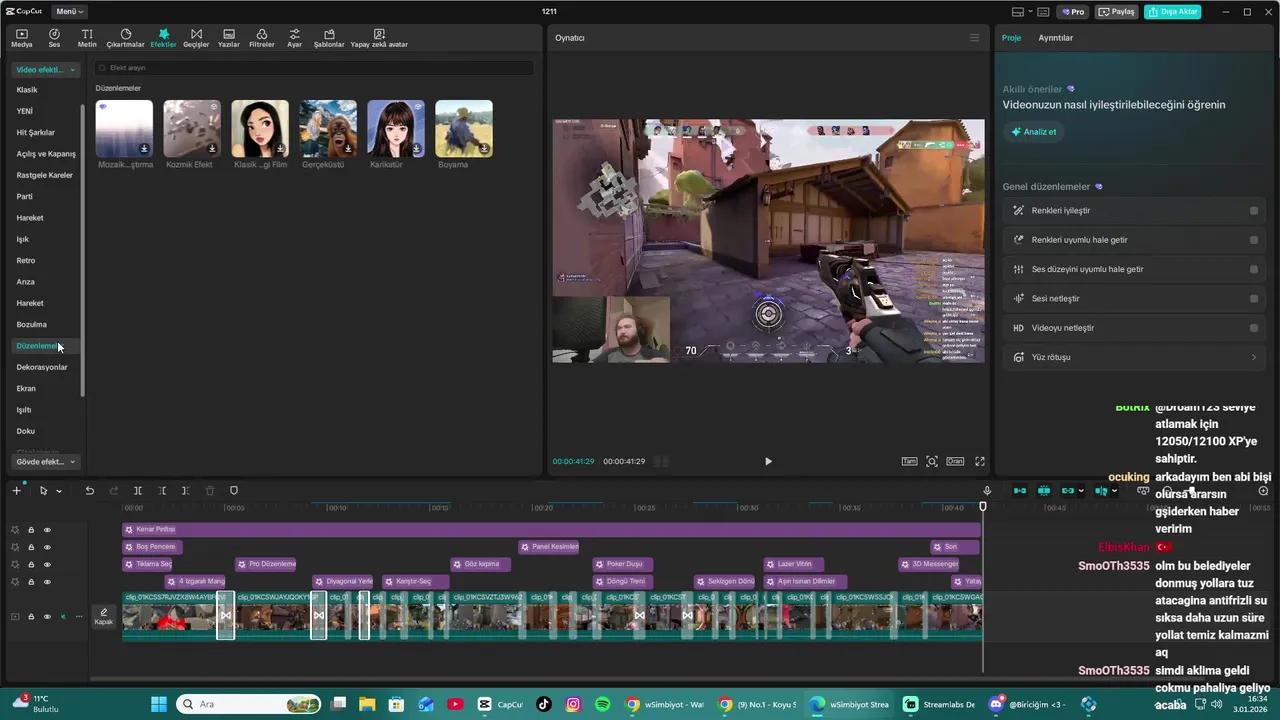Click the microphone voice-over record icon
This screenshot has width=1280, height=720.
(x=987, y=491)
